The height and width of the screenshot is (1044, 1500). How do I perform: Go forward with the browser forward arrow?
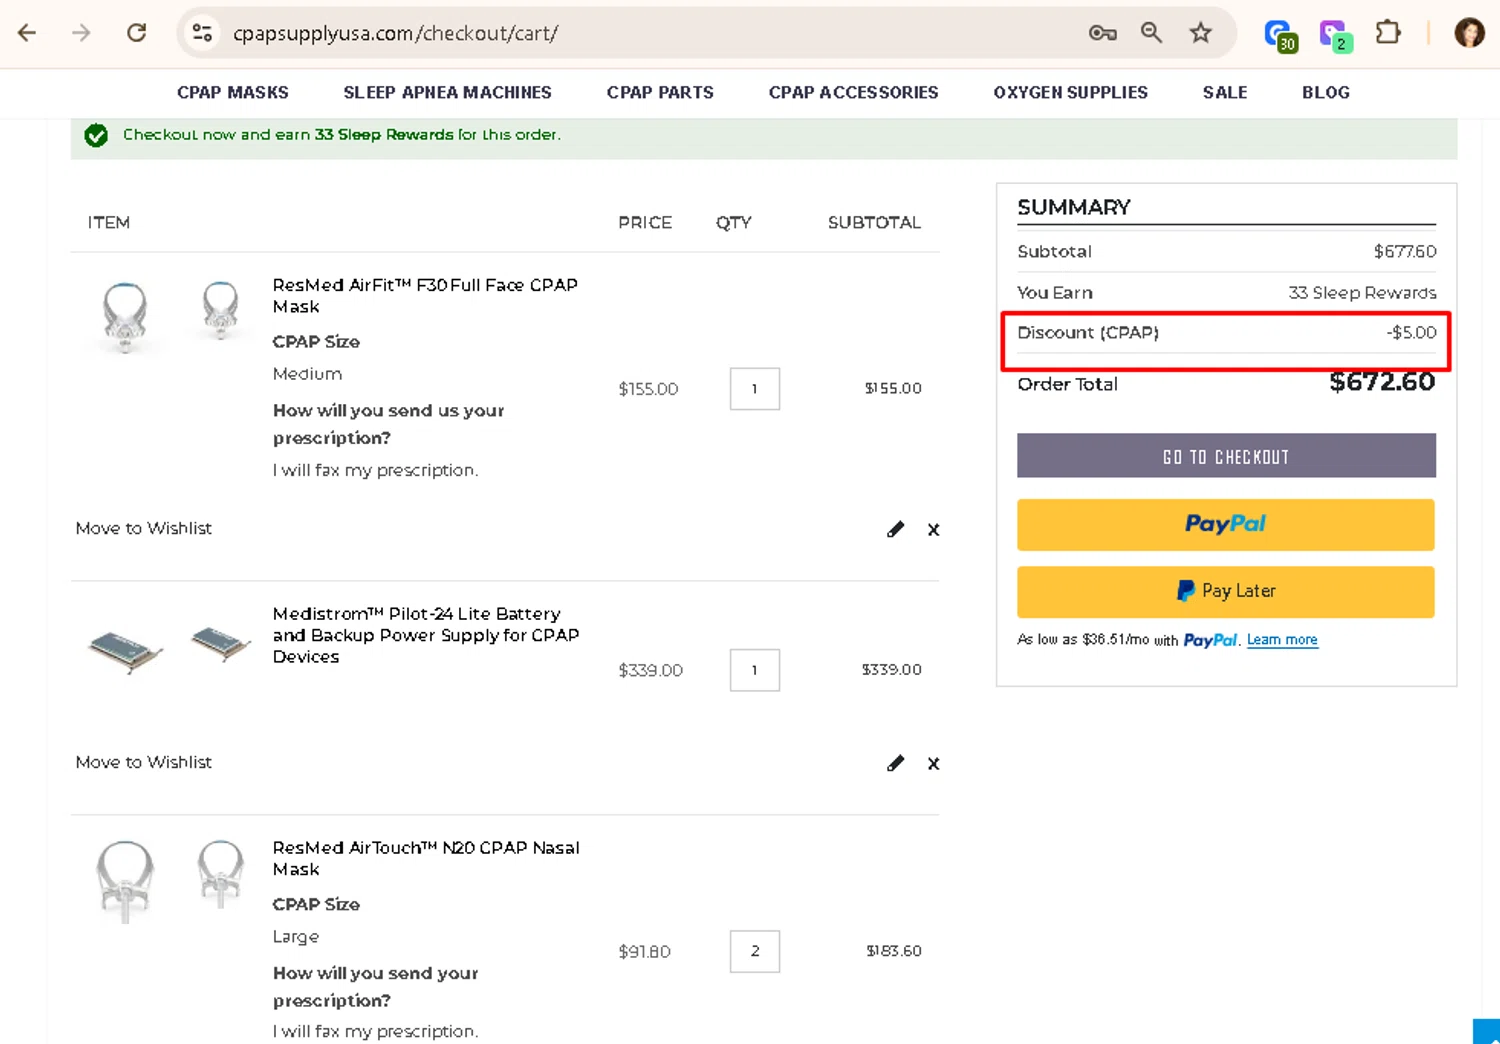(x=81, y=33)
